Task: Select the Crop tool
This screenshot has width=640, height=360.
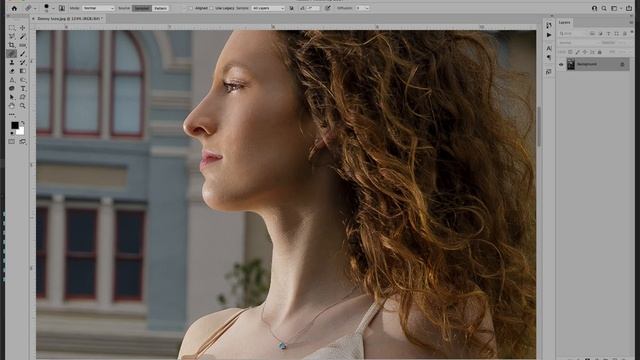Action: (x=11, y=45)
